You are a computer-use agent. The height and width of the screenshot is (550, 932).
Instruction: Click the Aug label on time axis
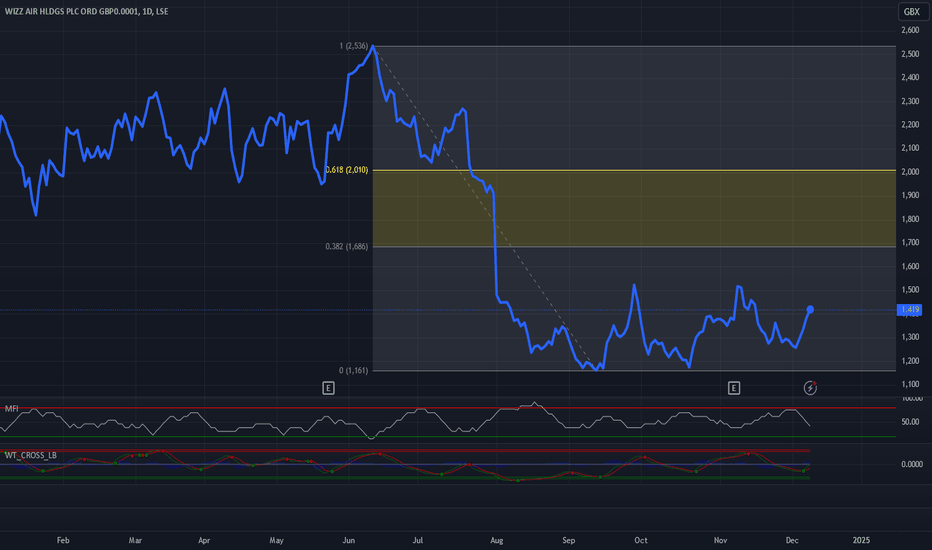point(496,540)
